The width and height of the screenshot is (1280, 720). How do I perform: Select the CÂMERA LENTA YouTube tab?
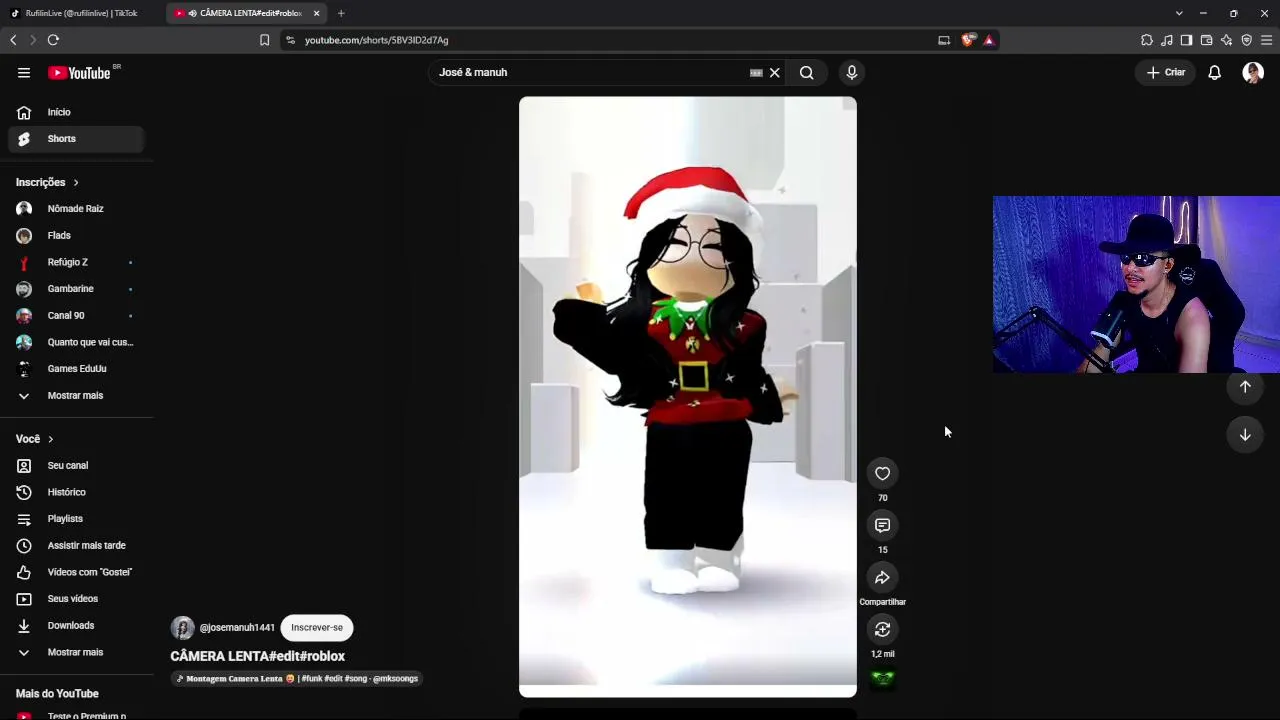246,13
